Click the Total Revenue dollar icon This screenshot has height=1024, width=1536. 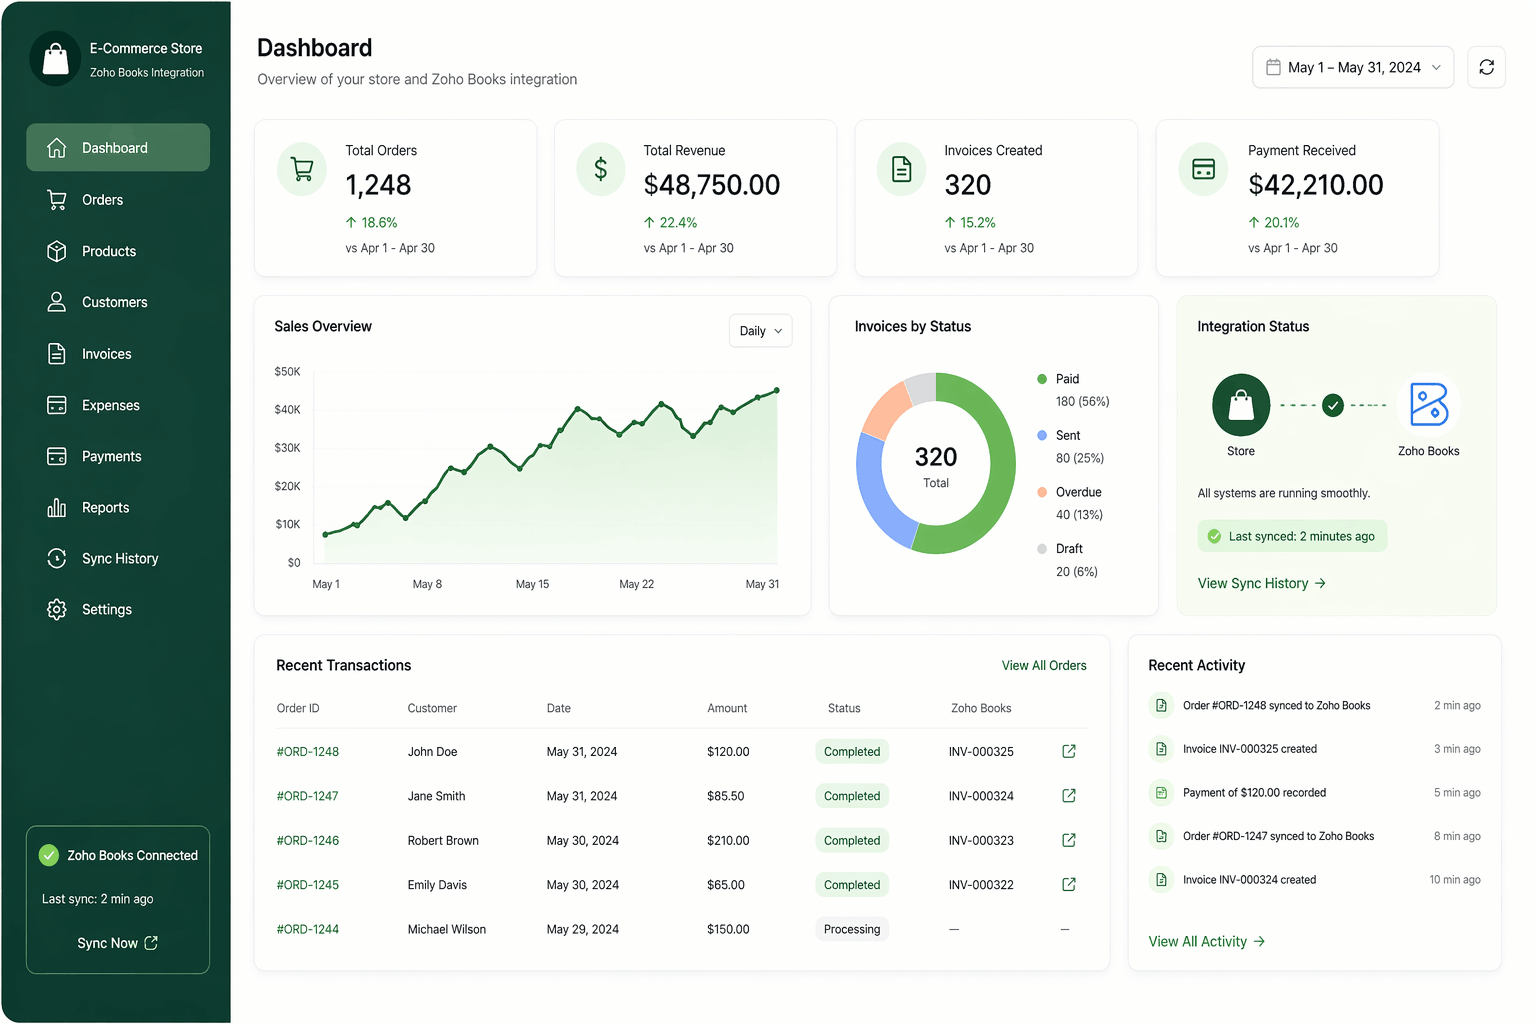click(601, 170)
